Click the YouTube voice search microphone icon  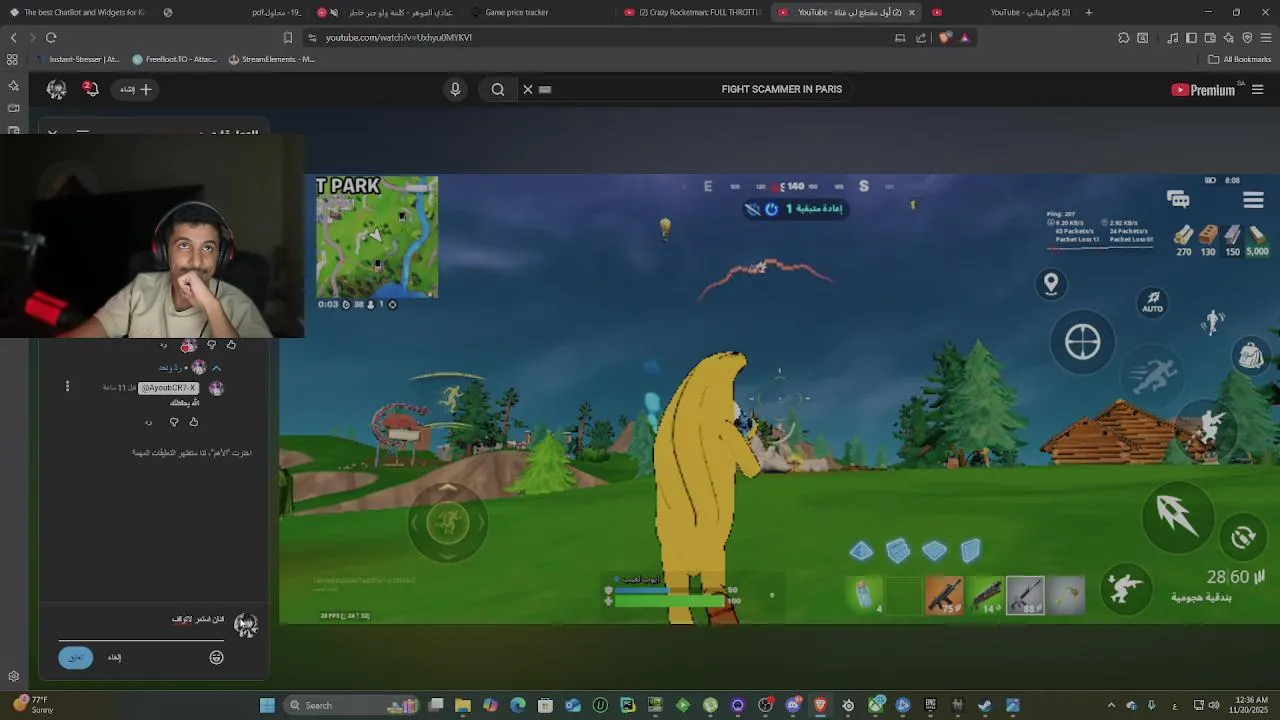point(455,89)
